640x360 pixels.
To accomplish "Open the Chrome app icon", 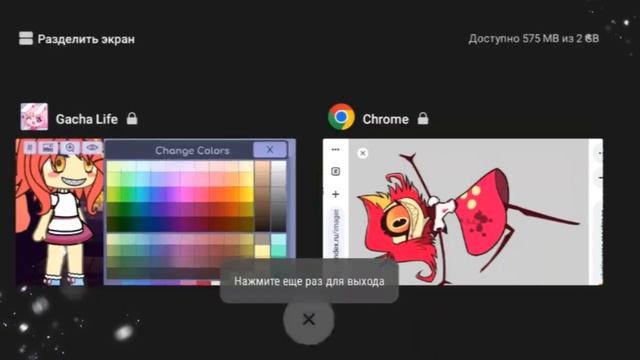I will pos(341,117).
